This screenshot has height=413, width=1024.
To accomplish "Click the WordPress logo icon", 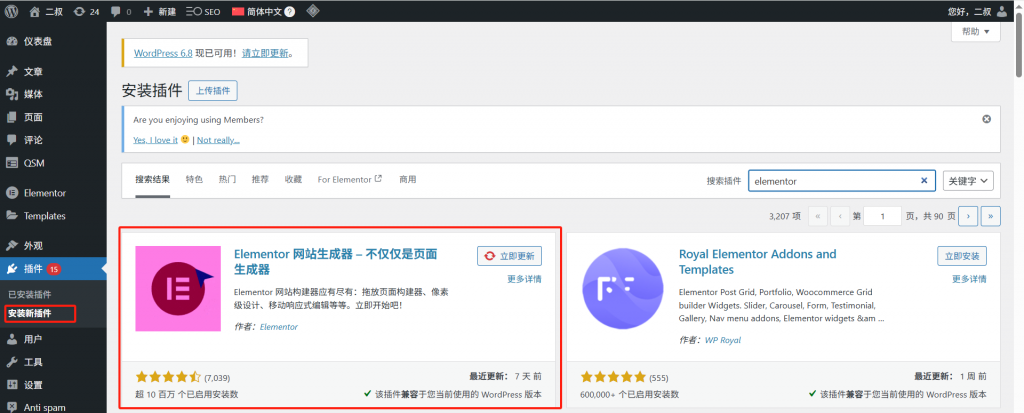I will (12, 11).
